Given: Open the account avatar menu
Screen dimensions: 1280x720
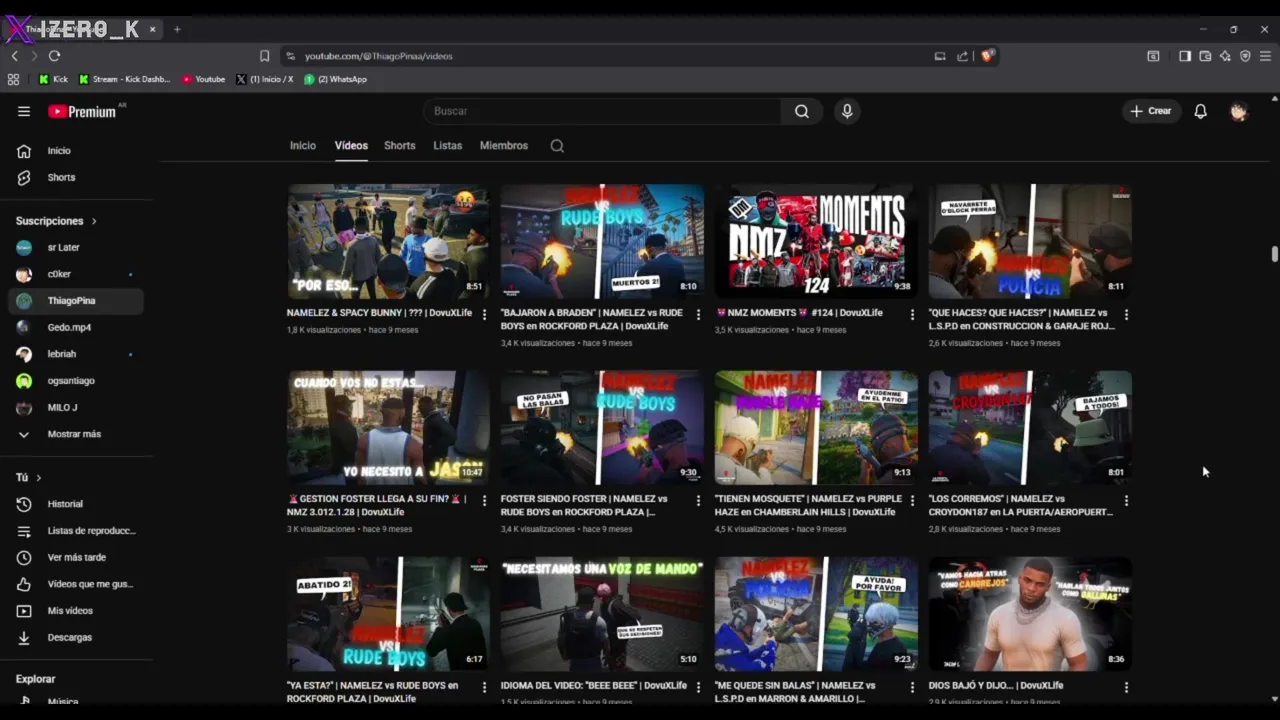Looking at the screenshot, I should [1238, 111].
